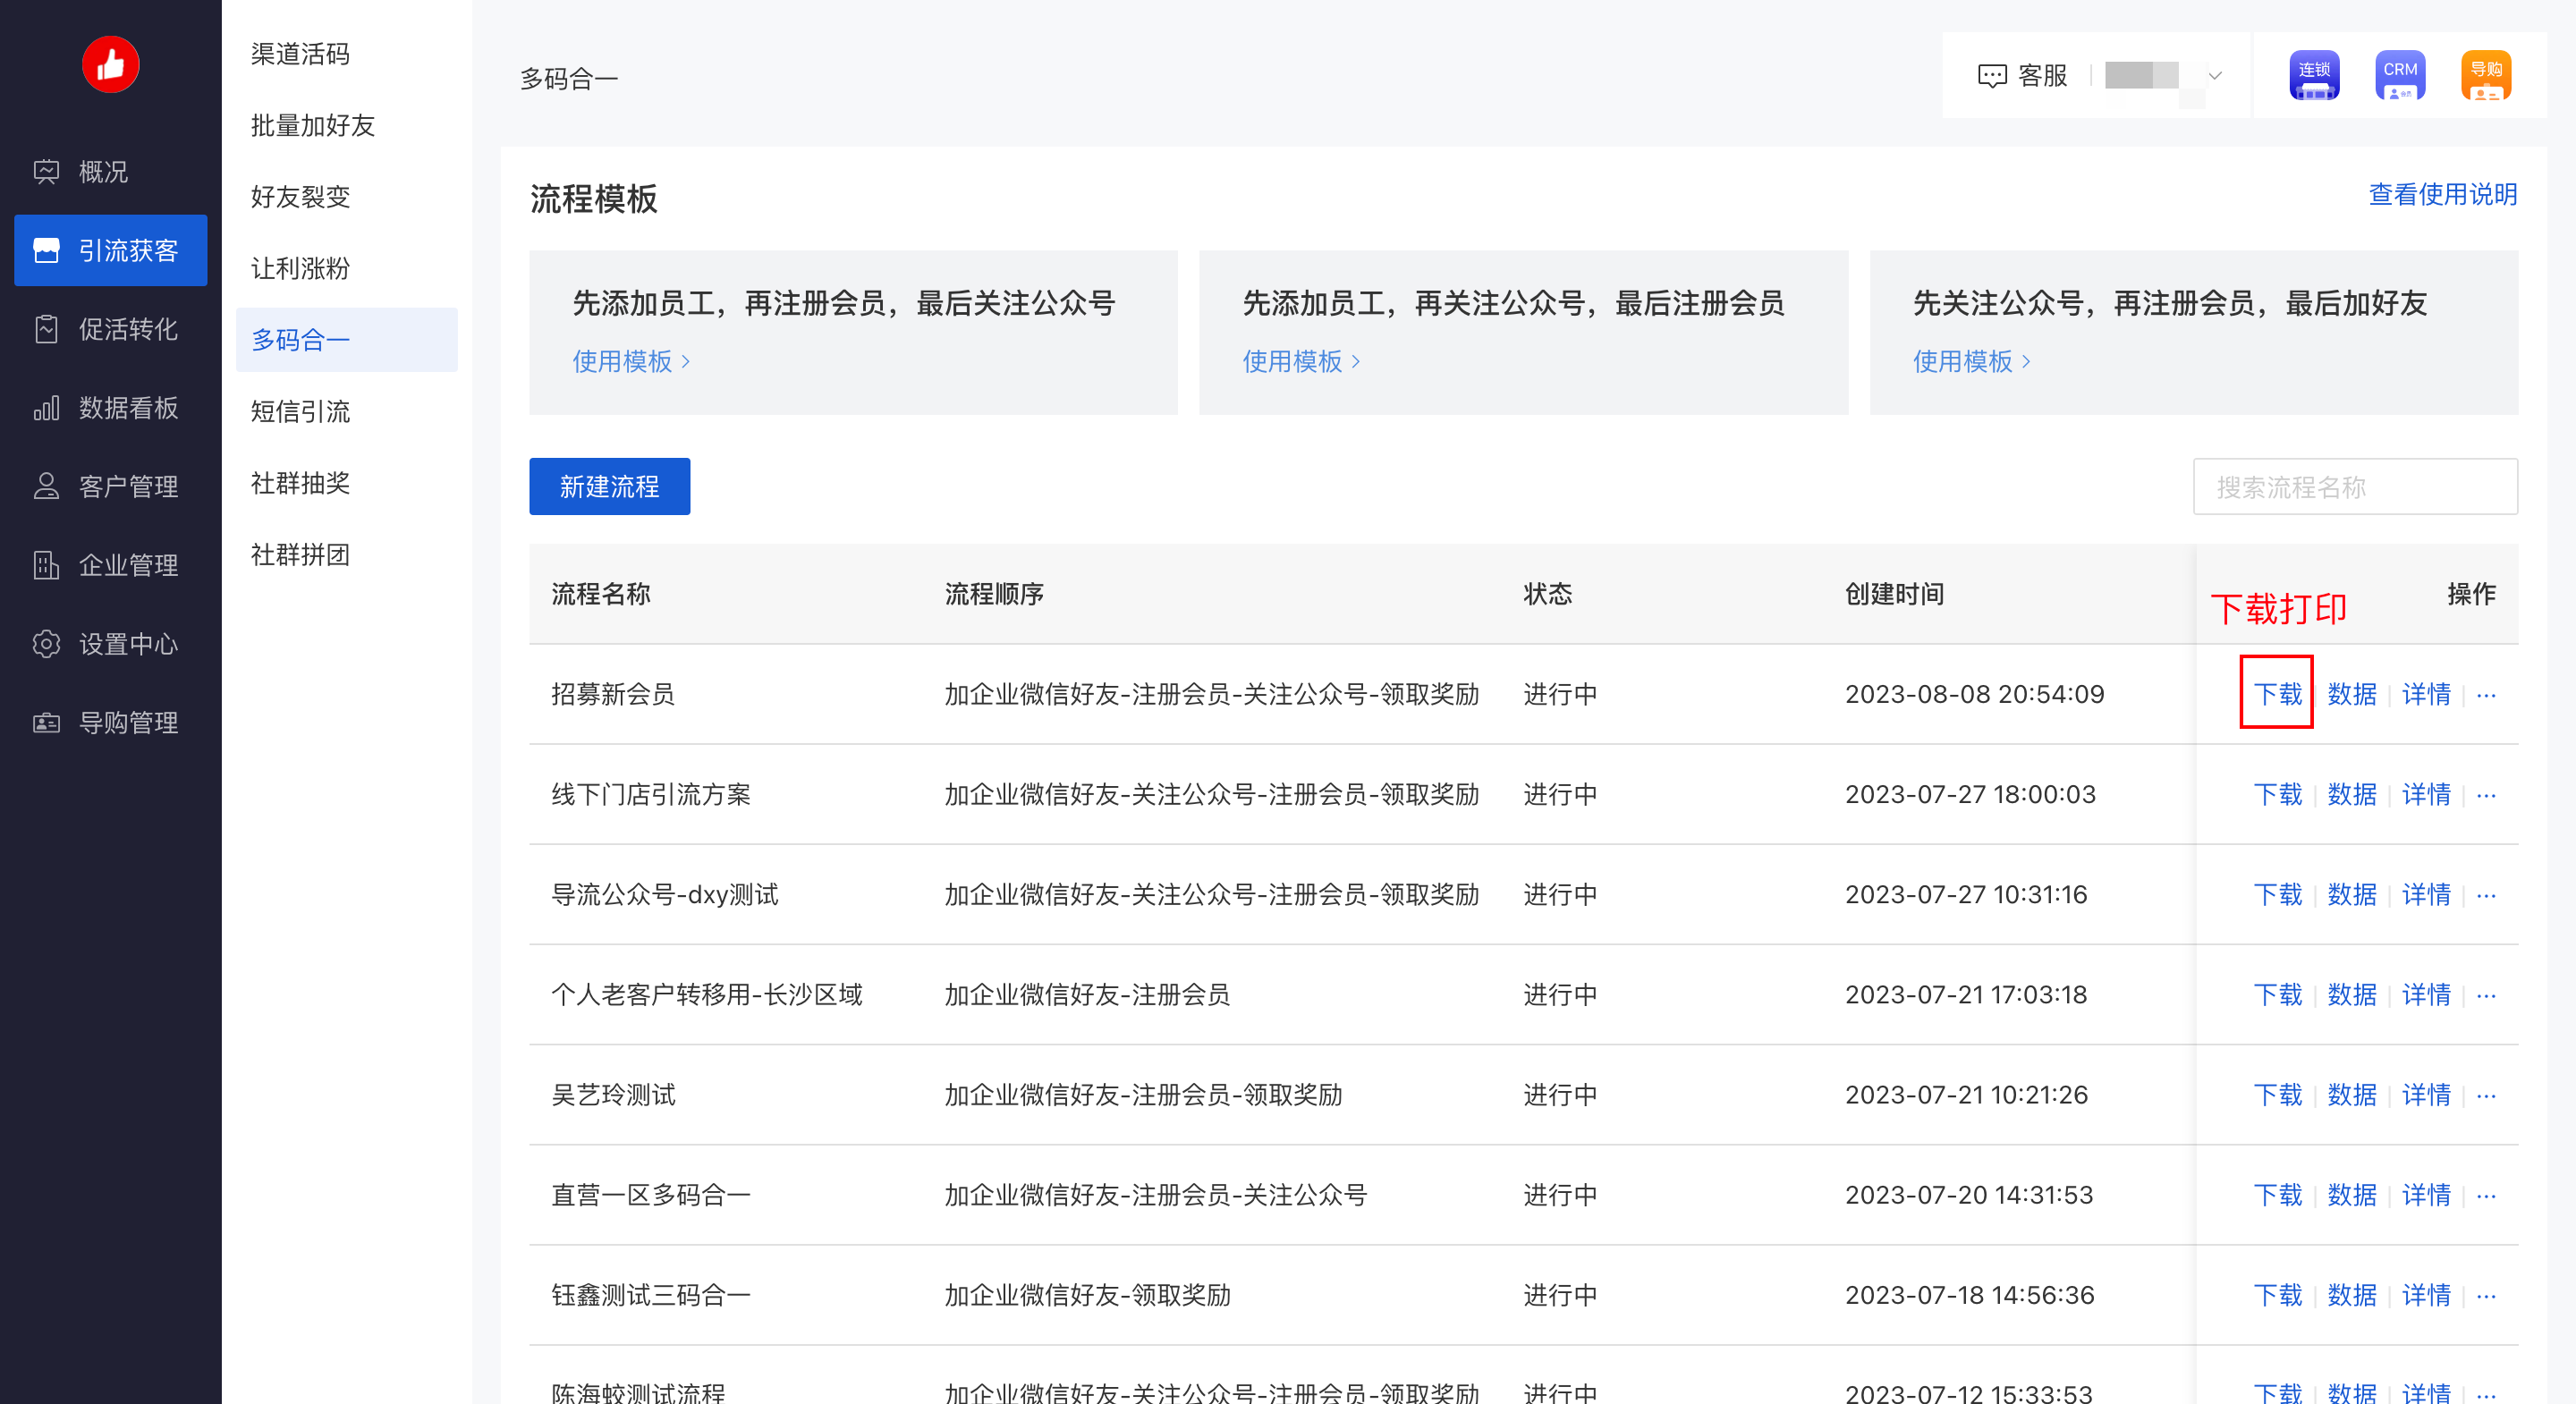
Task: Click 多码合一 page title
Action: click(x=568, y=79)
